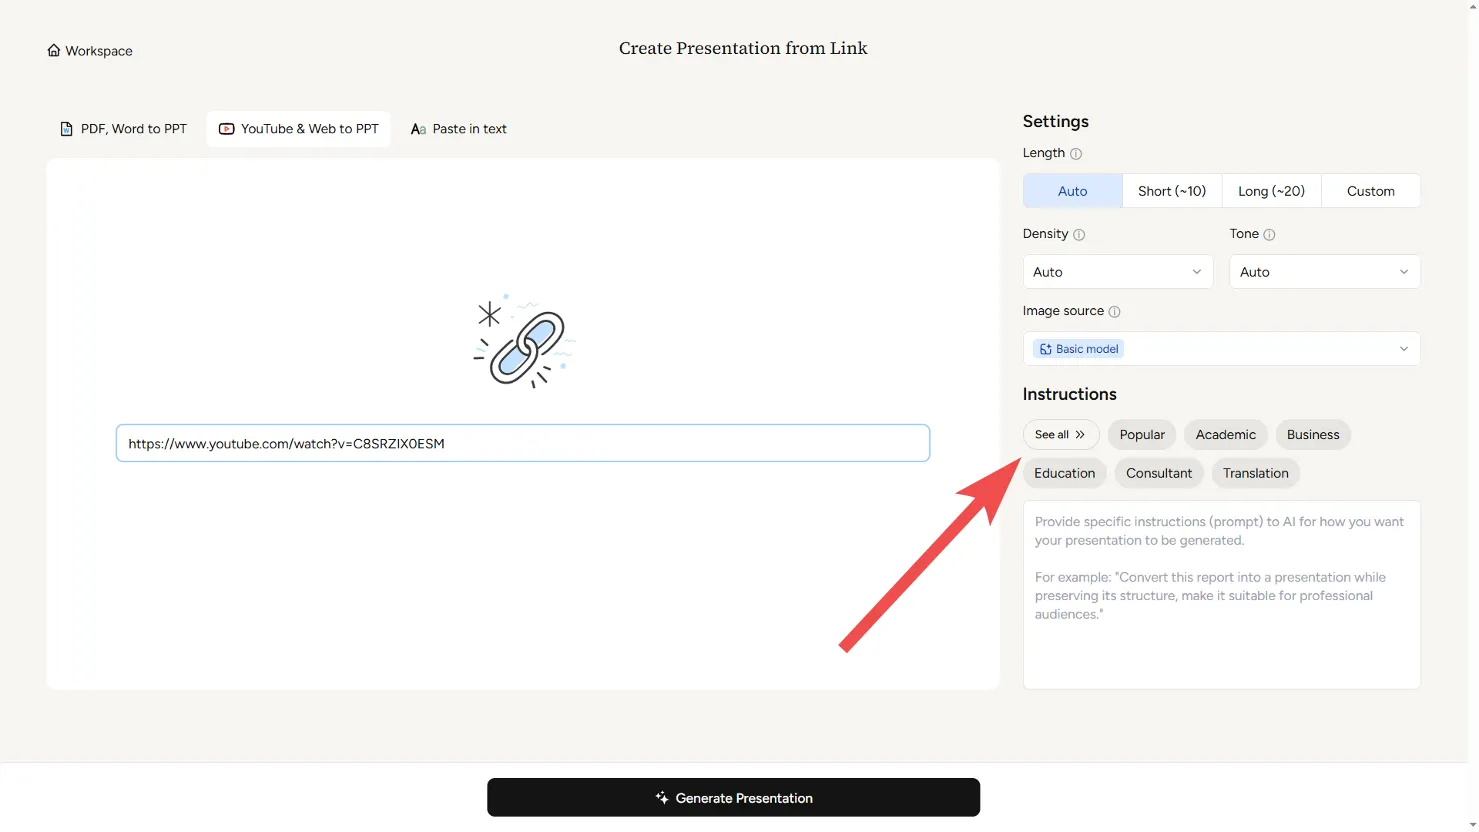Expand the Image source Basic model dropdown
1479x832 pixels.
(1221, 349)
